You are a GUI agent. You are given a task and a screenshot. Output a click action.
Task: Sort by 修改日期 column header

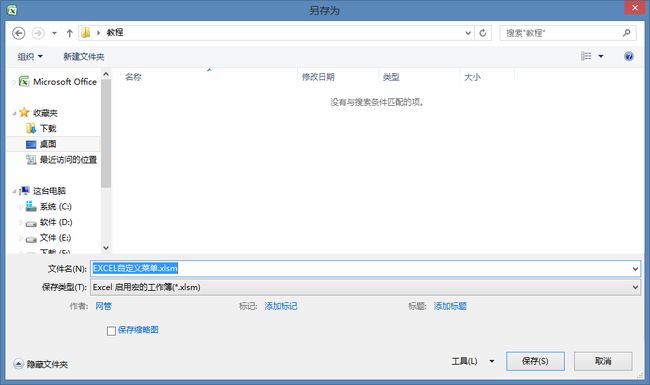(x=318, y=77)
